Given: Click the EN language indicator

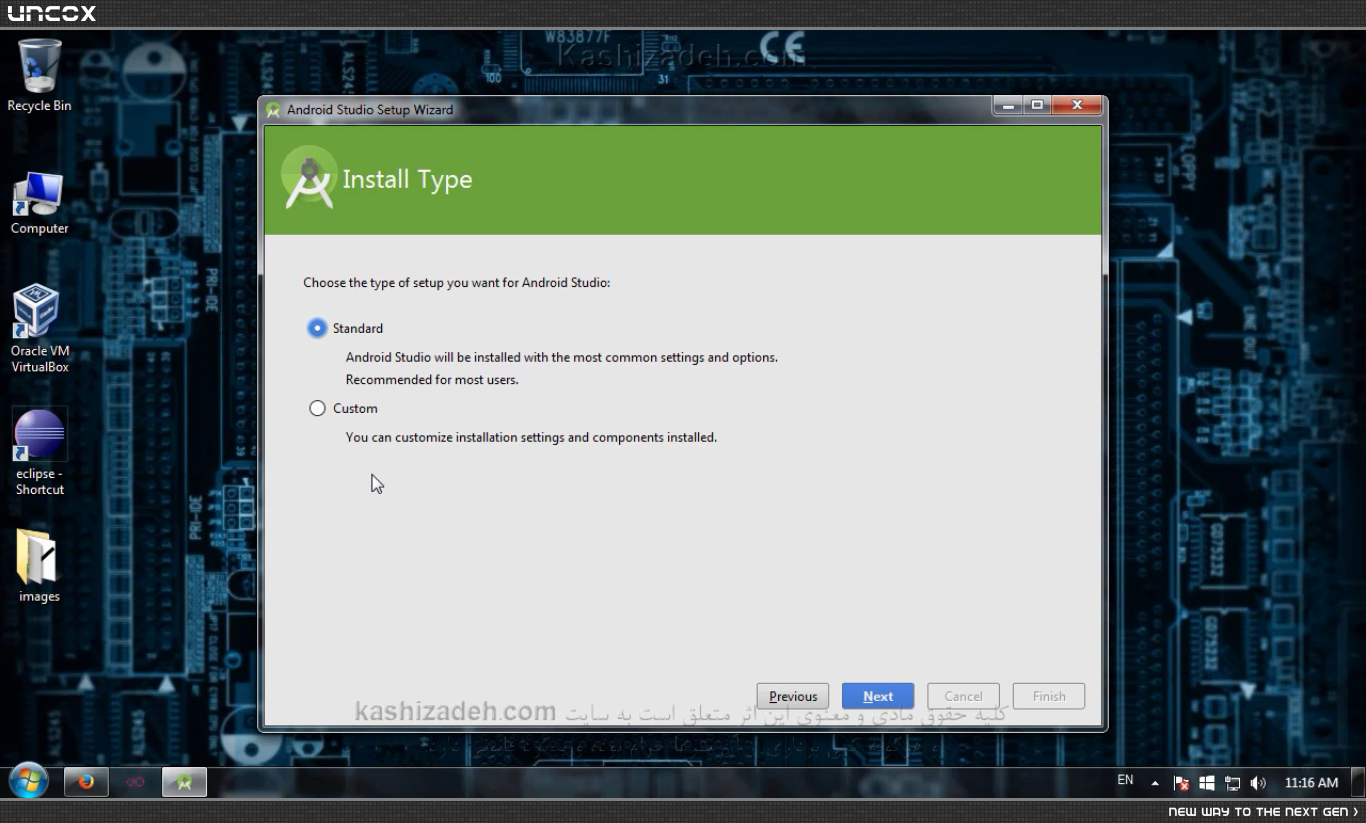Looking at the screenshot, I should 1125,780.
